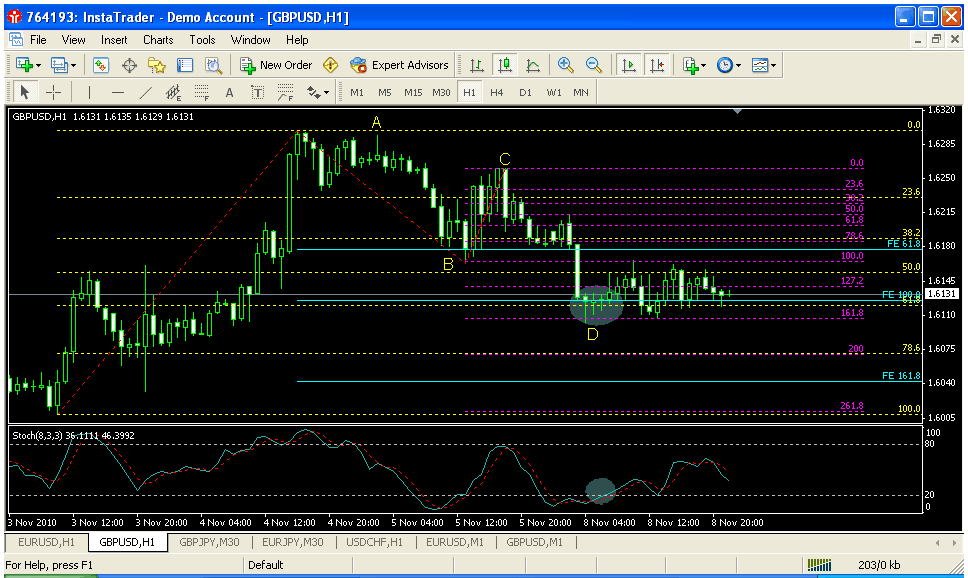
Task: Switch to the GBPJPY,M30 chart tab
Action: click(x=208, y=541)
